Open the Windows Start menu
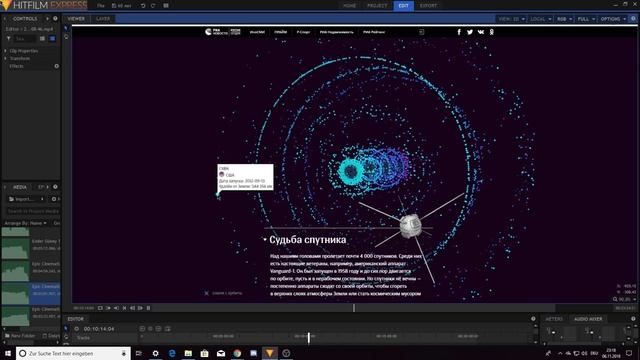Viewport: 640px width, 360px height. pyautogui.click(x=7, y=353)
